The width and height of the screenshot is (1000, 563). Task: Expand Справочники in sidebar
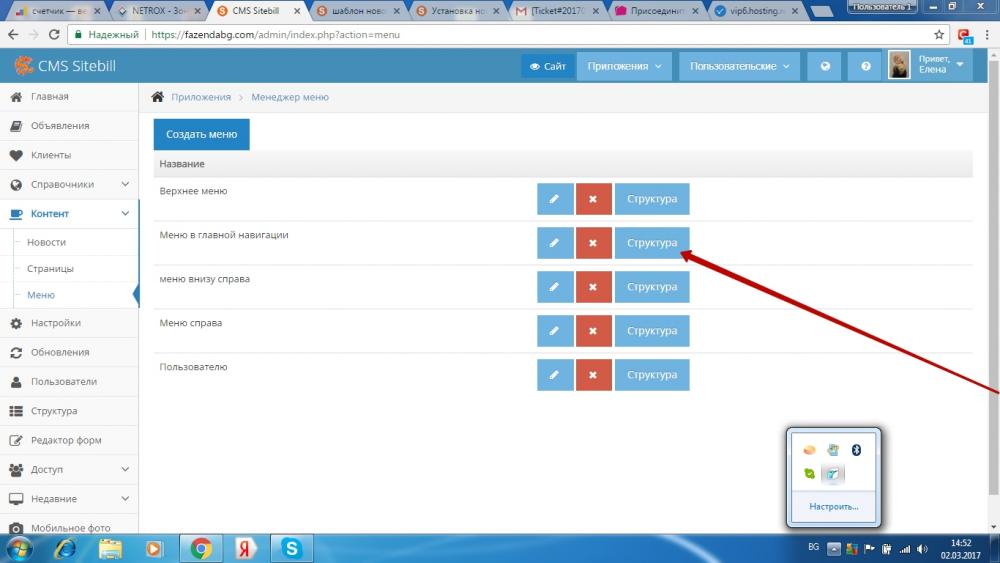click(69, 185)
